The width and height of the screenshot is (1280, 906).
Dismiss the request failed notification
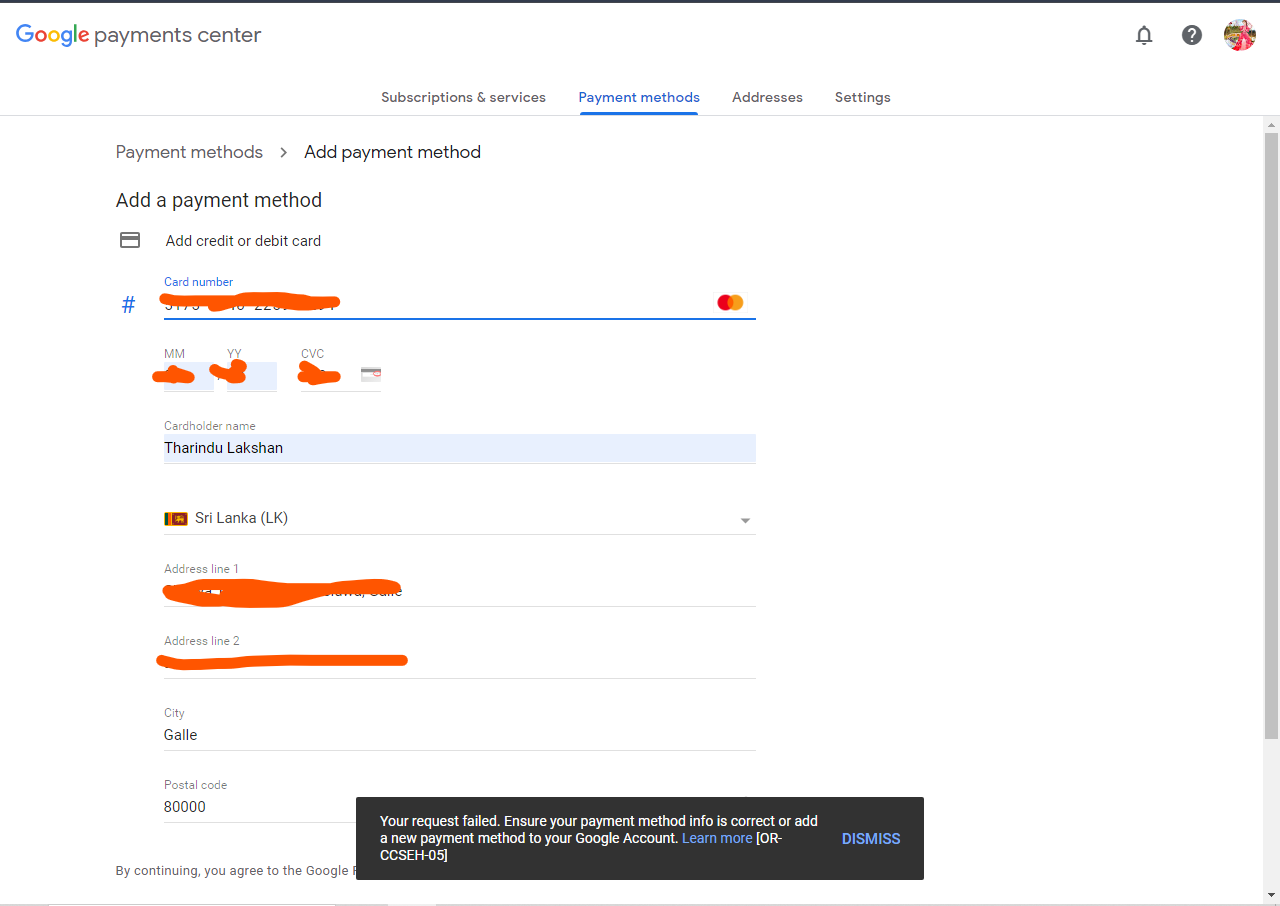pos(871,839)
